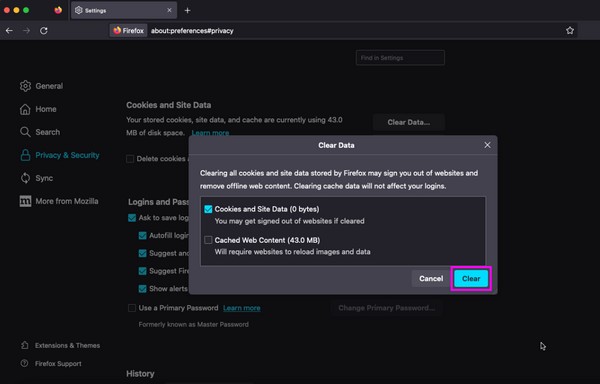Screen dimensions: 600x384
Task: Toggle Autofill logins checkbox
Action: click(x=142, y=236)
